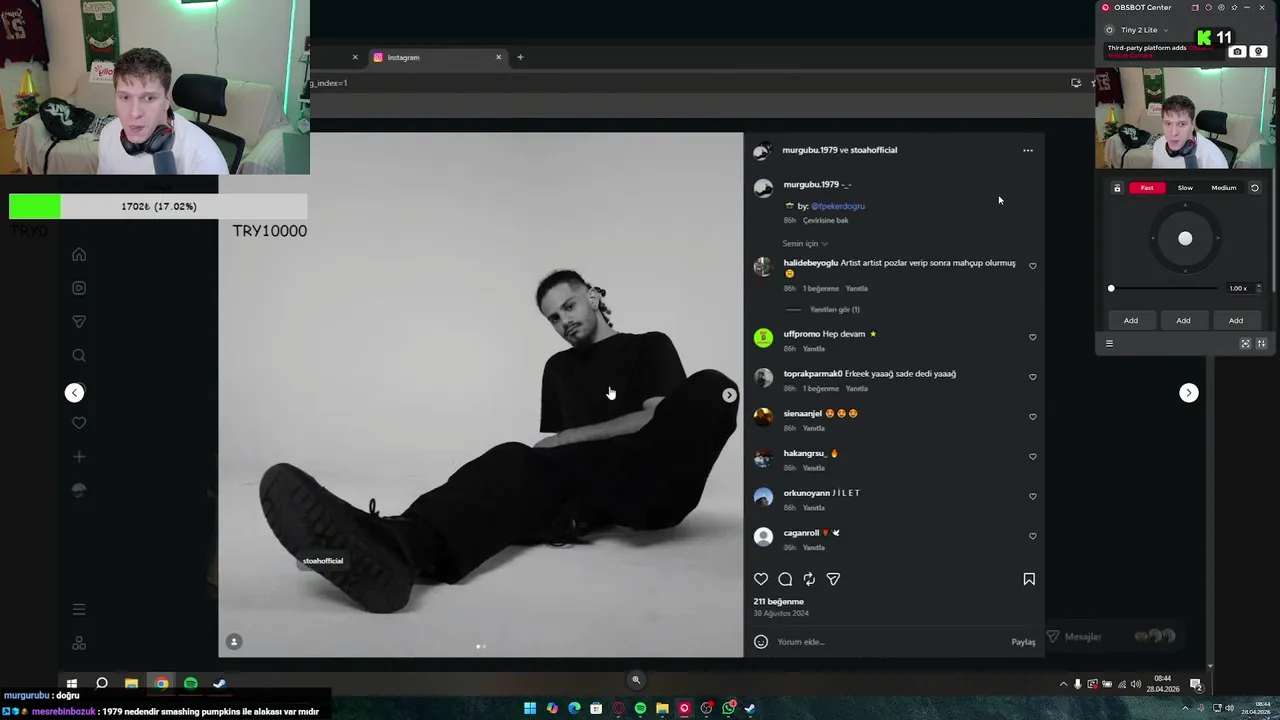This screenshot has width=1280, height=720.
Task: Click OBSBOT device power icon
Action: point(1109,30)
